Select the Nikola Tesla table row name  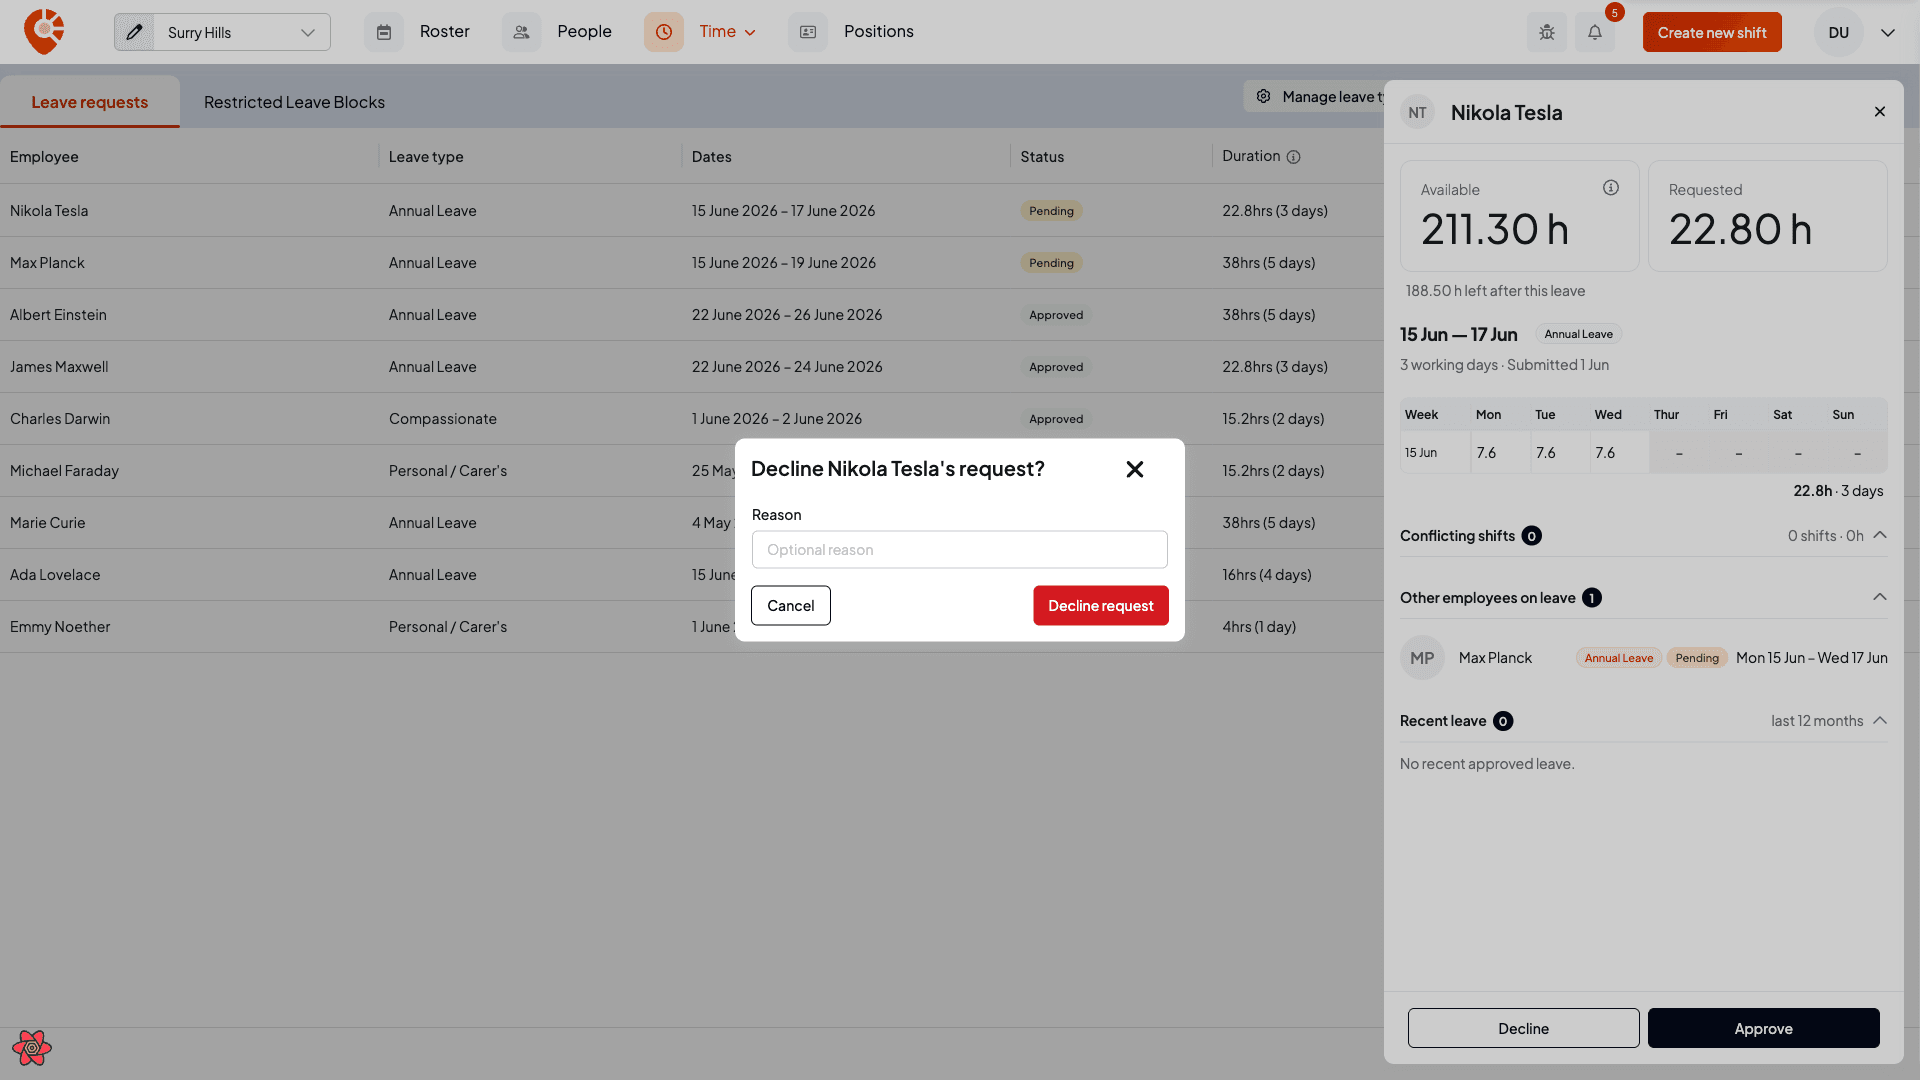(49, 211)
